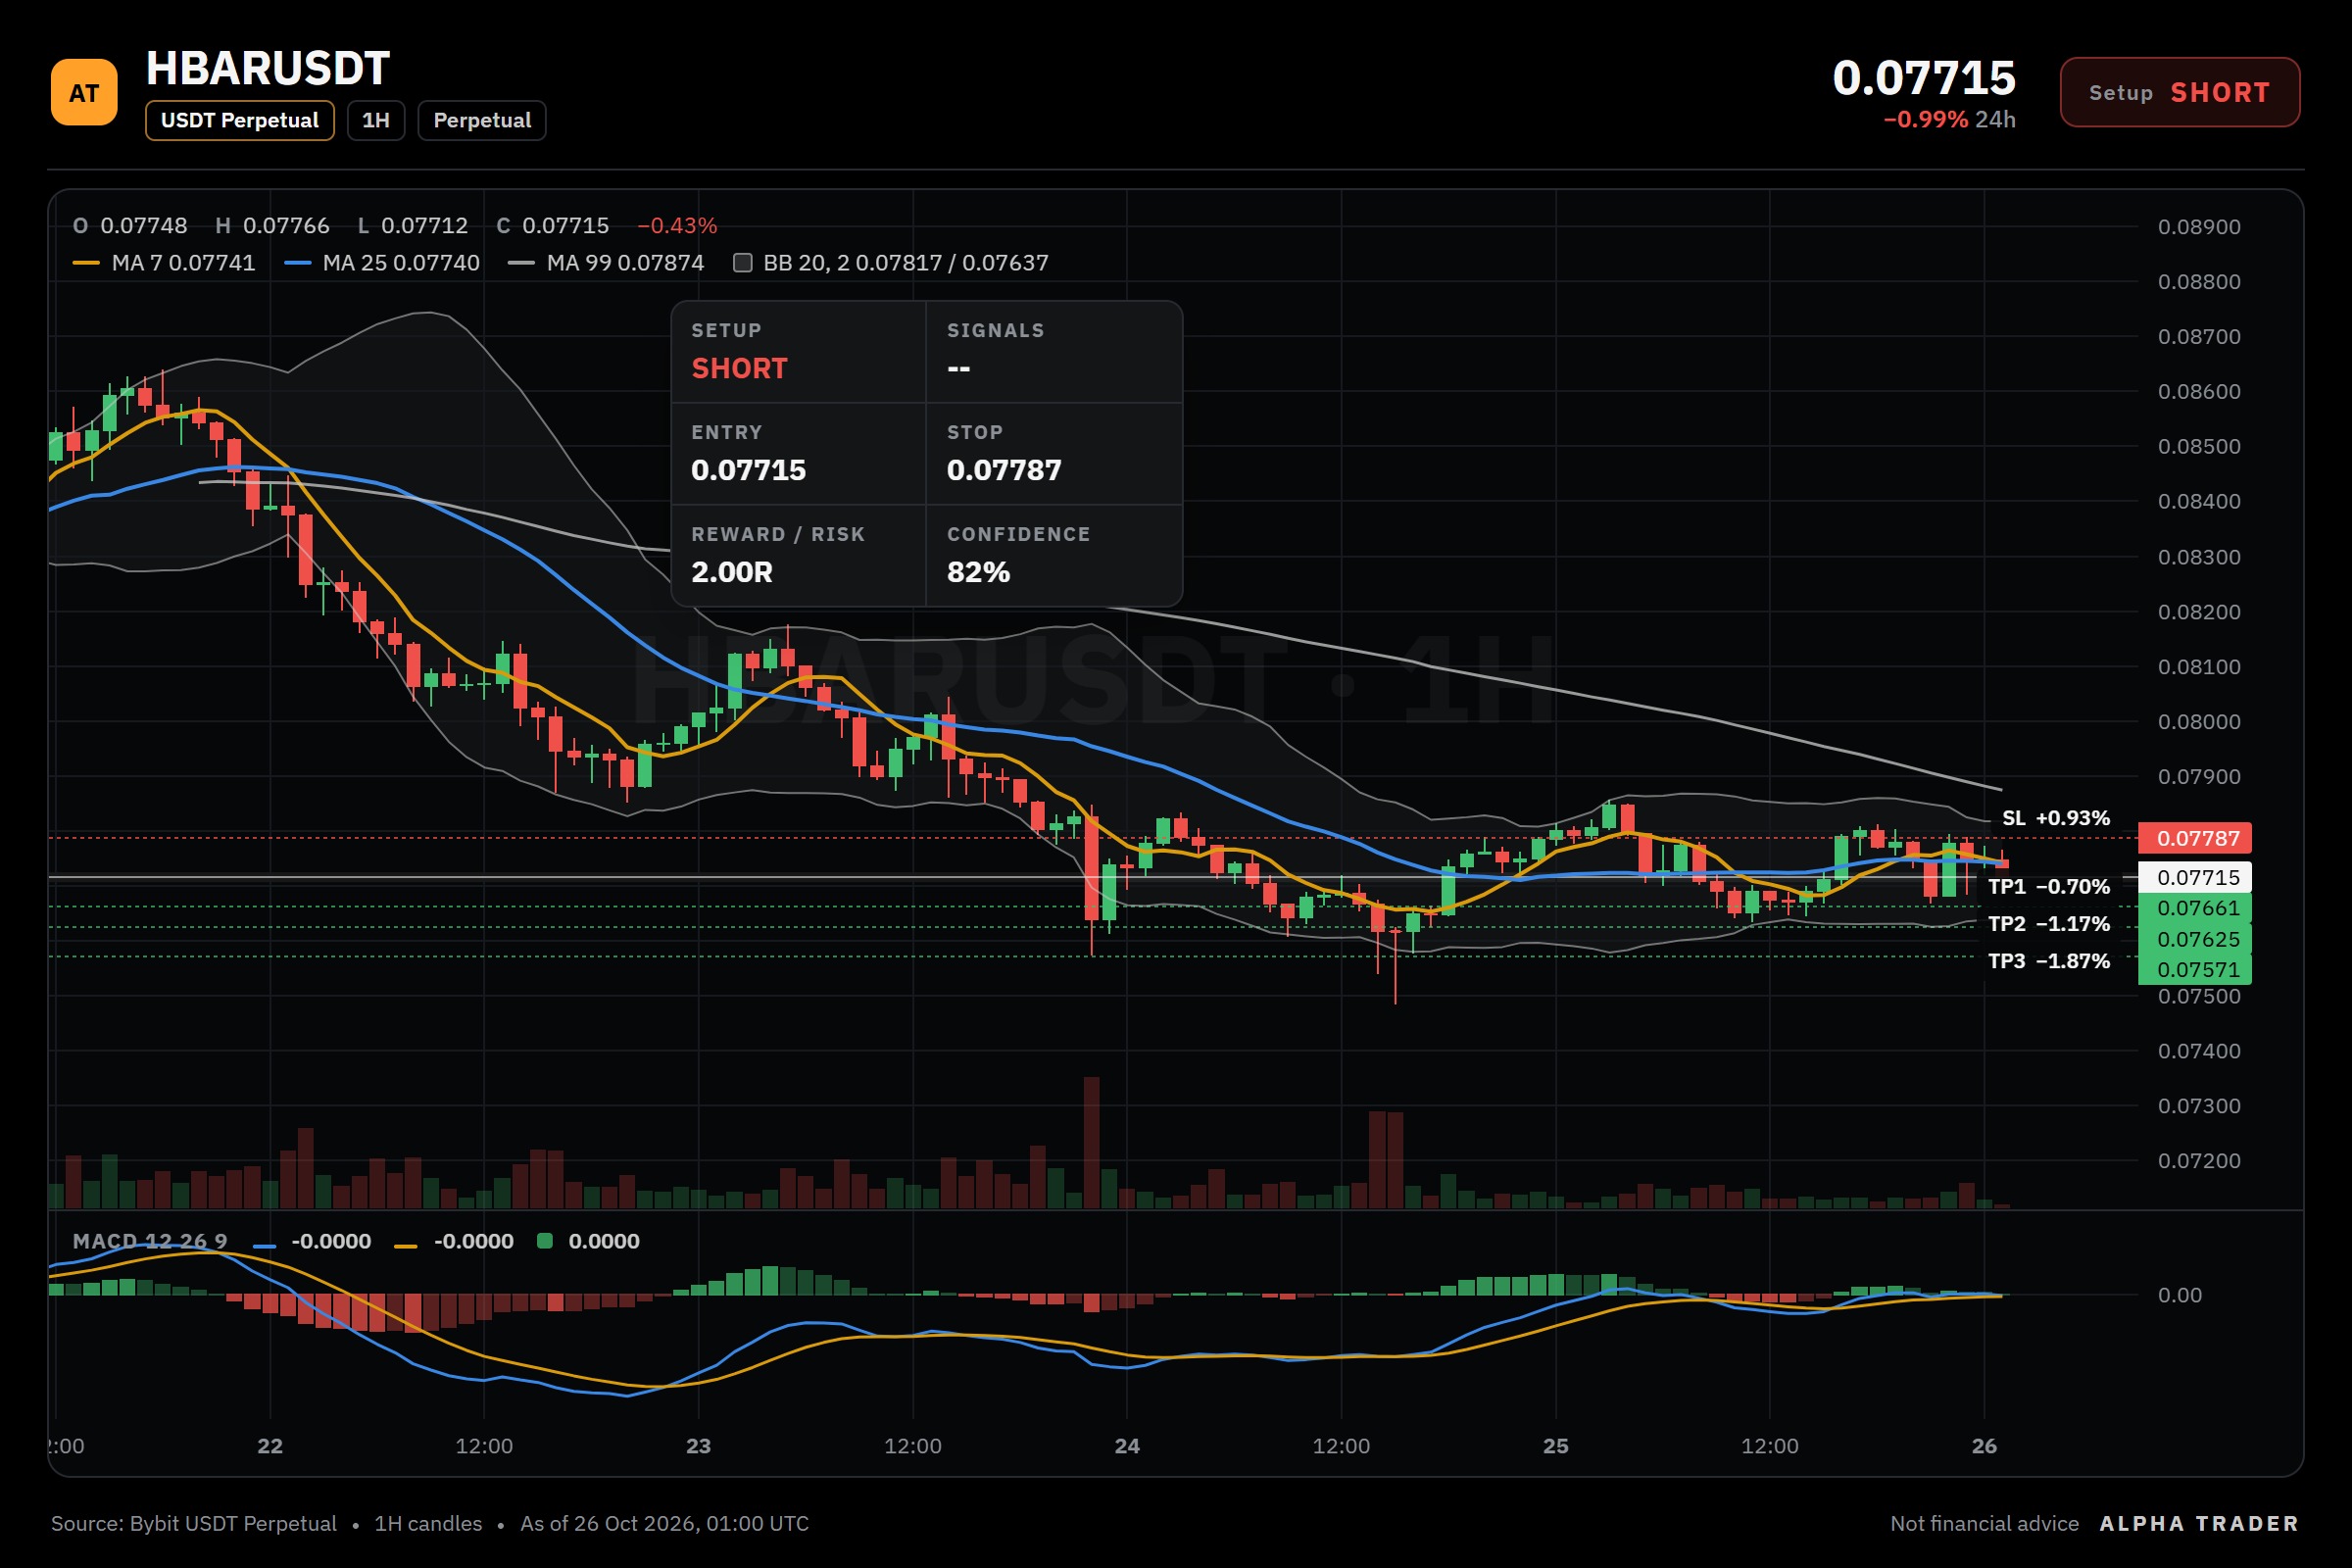Toggle the BB 20, 2 checkbox square
2352x1568 pixels.
[743, 263]
